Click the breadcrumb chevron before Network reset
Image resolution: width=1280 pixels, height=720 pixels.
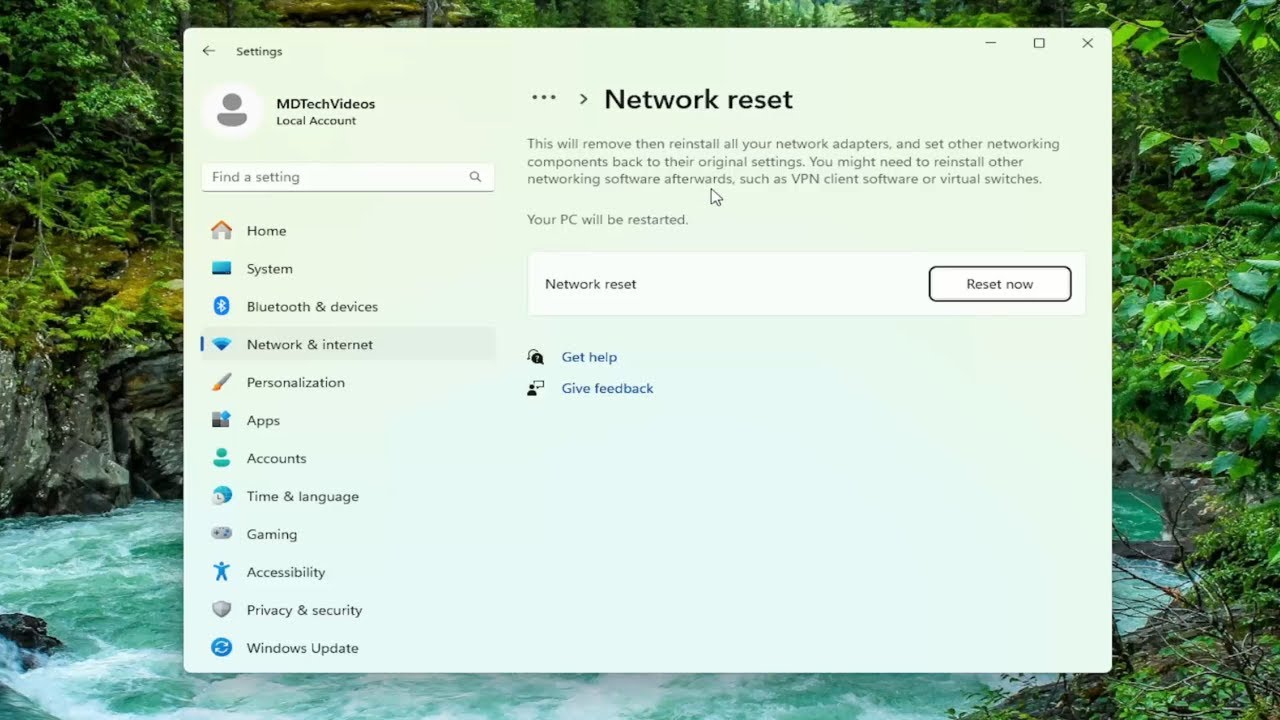pos(584,99)
